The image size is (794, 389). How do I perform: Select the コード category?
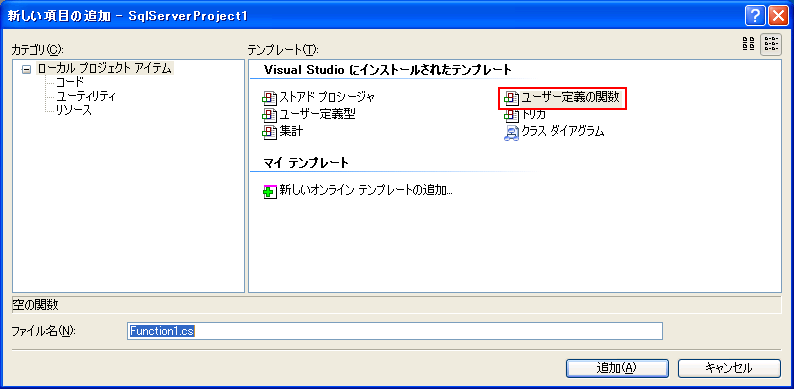(x=70, y=82)
